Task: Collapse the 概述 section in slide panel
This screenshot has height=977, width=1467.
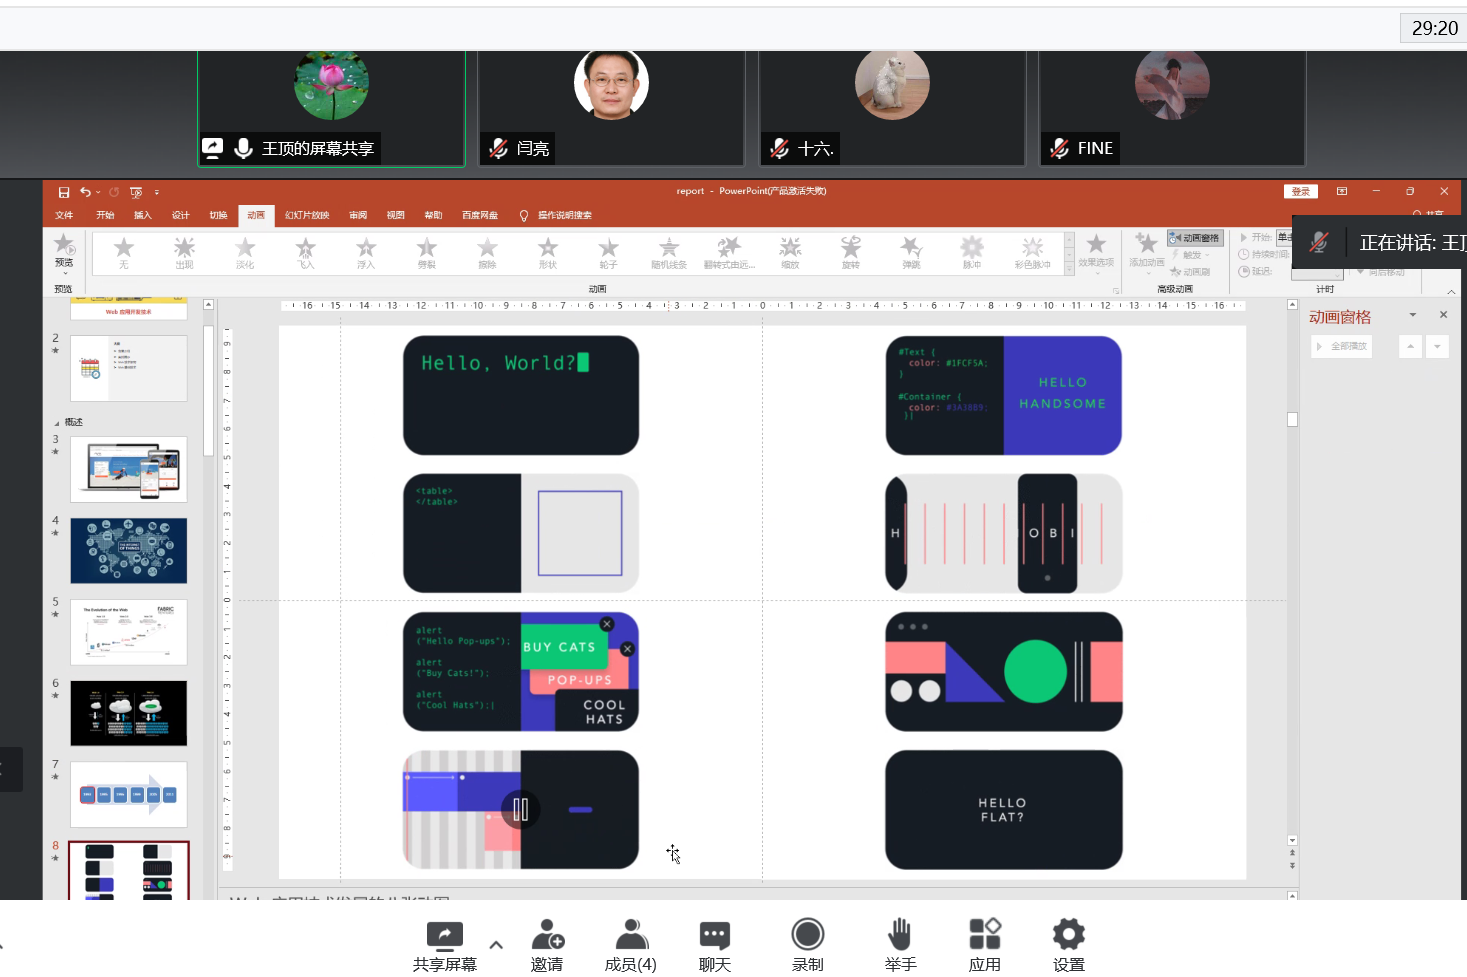Action: [57, 423]
